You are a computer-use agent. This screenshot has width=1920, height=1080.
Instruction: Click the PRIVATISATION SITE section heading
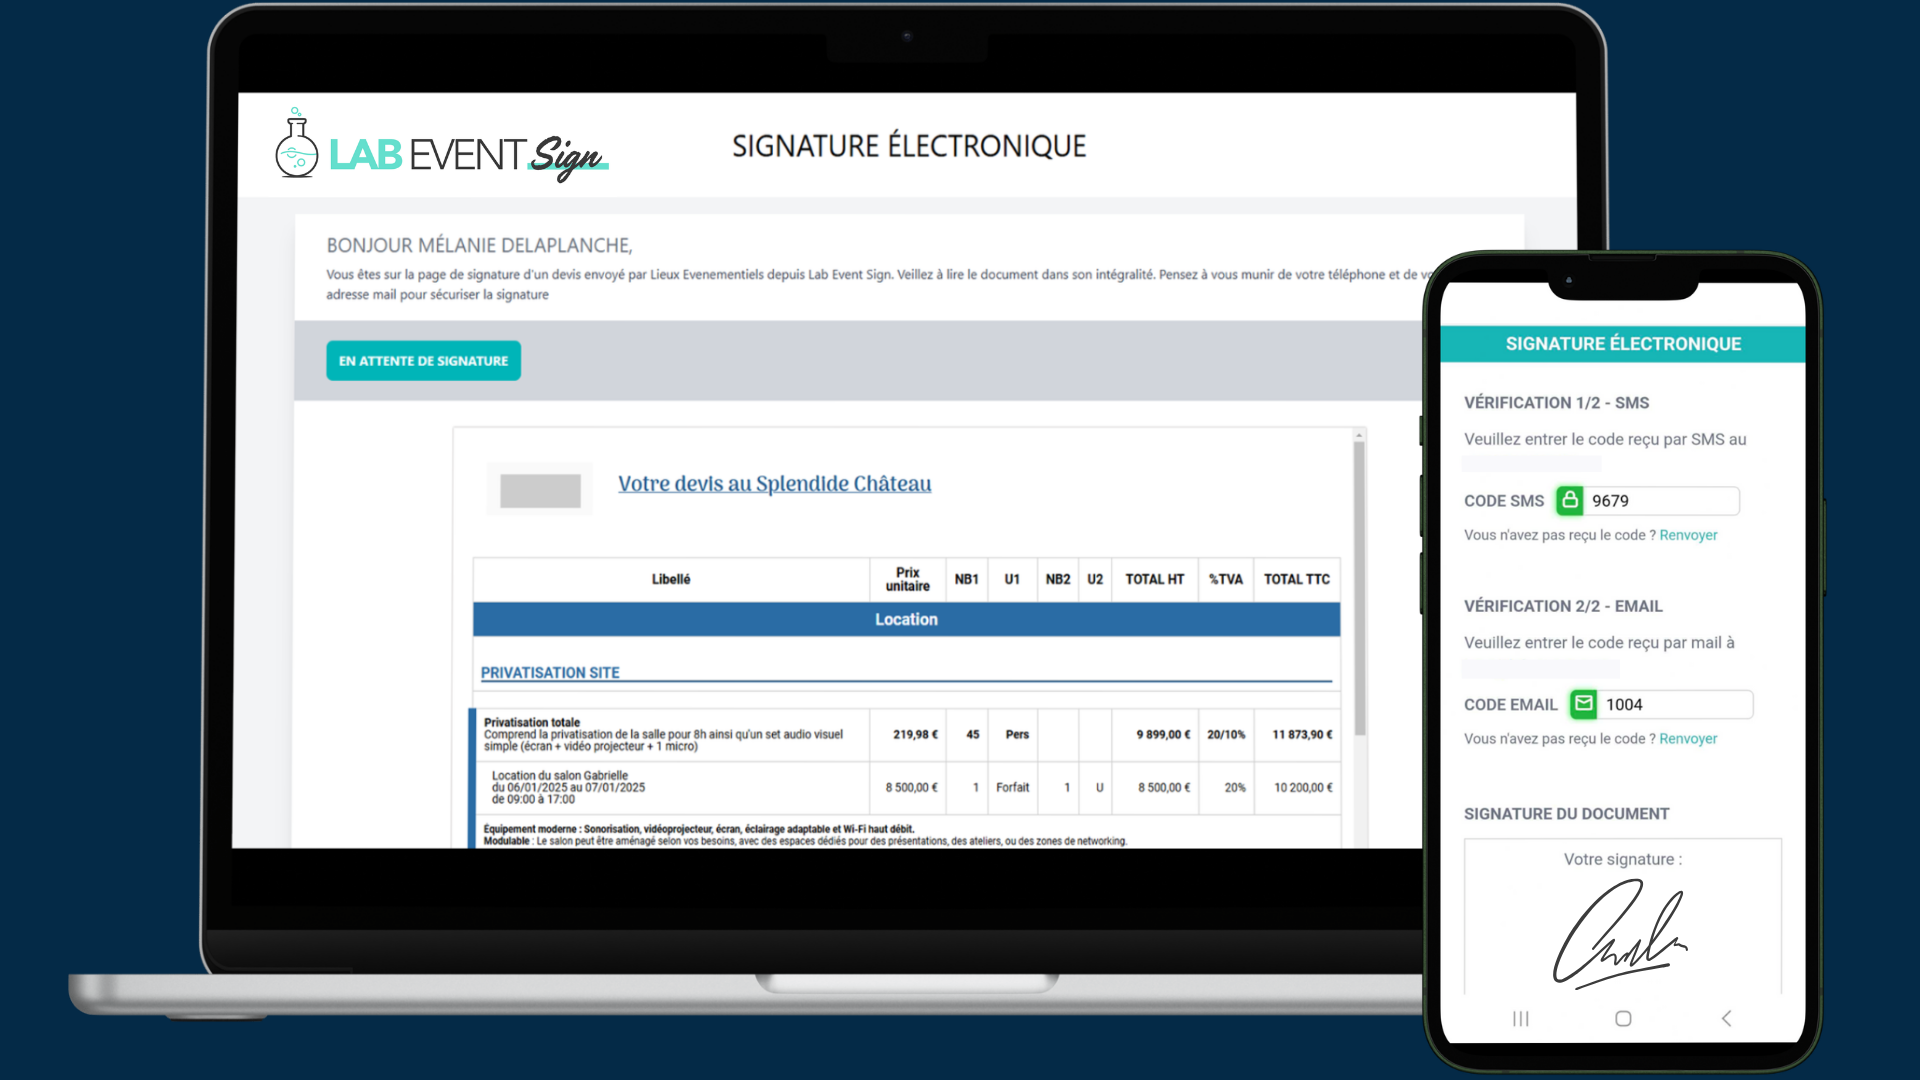550,673
